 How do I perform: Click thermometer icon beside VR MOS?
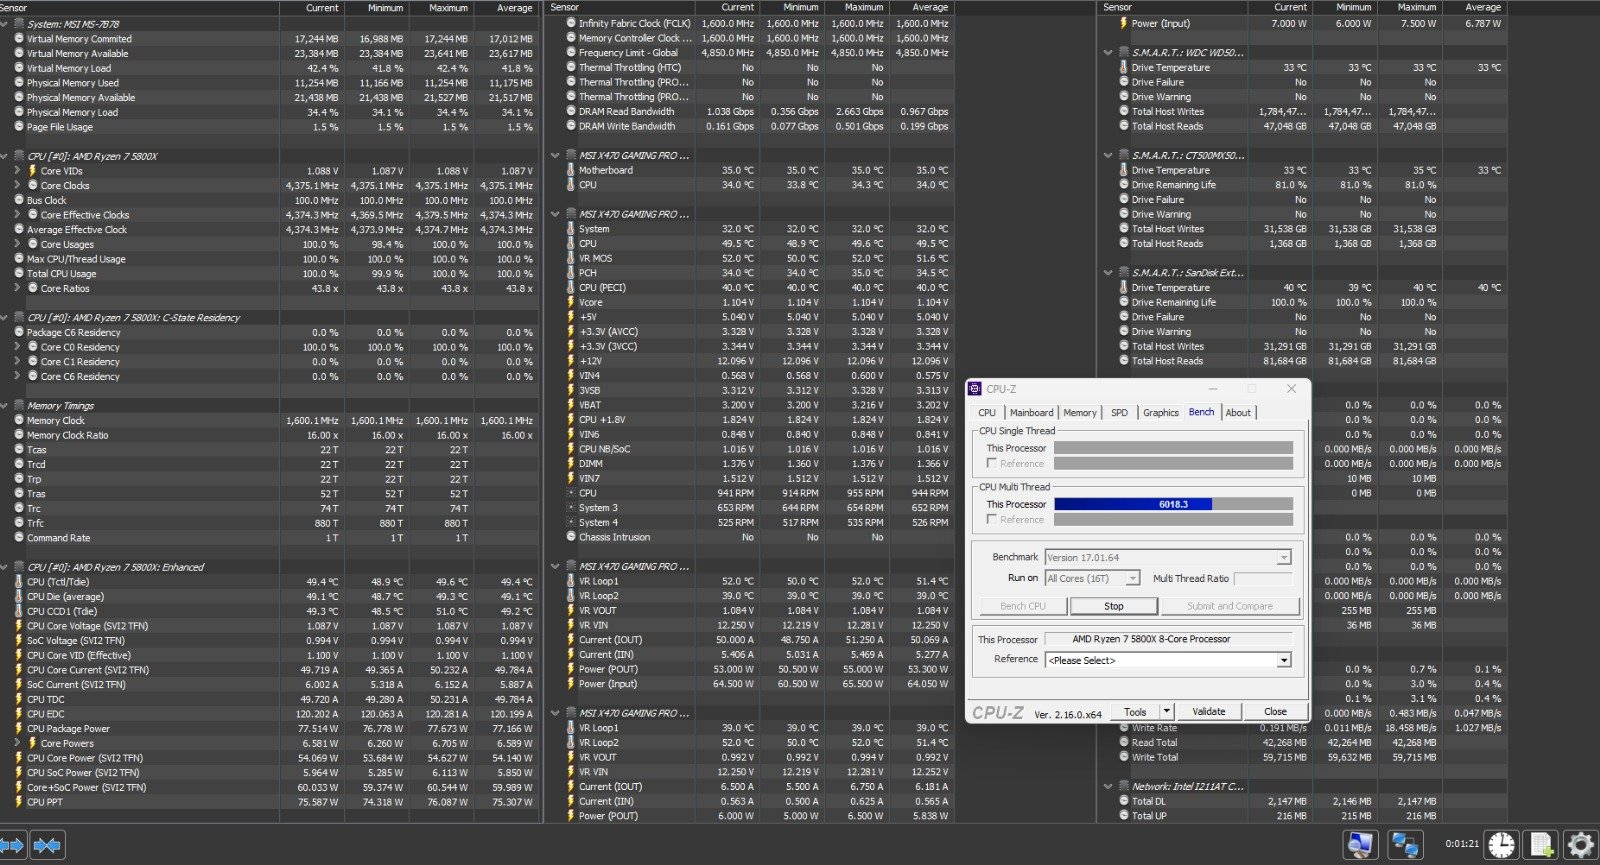pos(571,258)
